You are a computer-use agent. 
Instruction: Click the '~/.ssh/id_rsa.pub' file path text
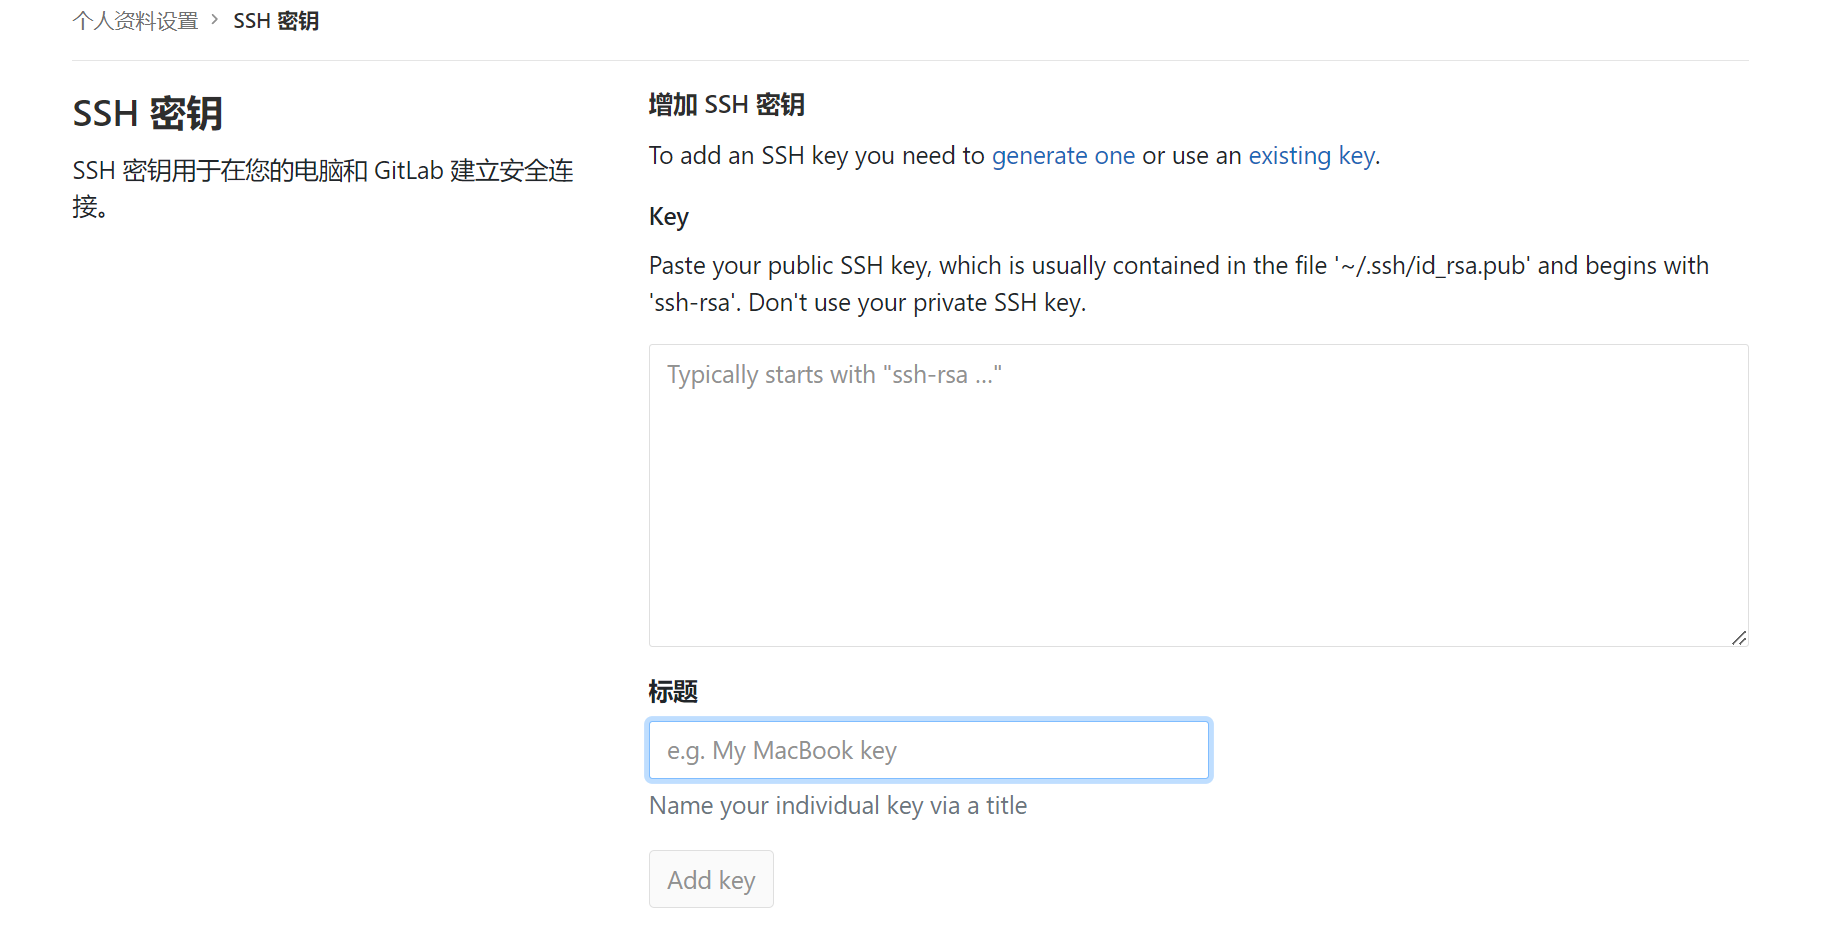click(1432, 266)
